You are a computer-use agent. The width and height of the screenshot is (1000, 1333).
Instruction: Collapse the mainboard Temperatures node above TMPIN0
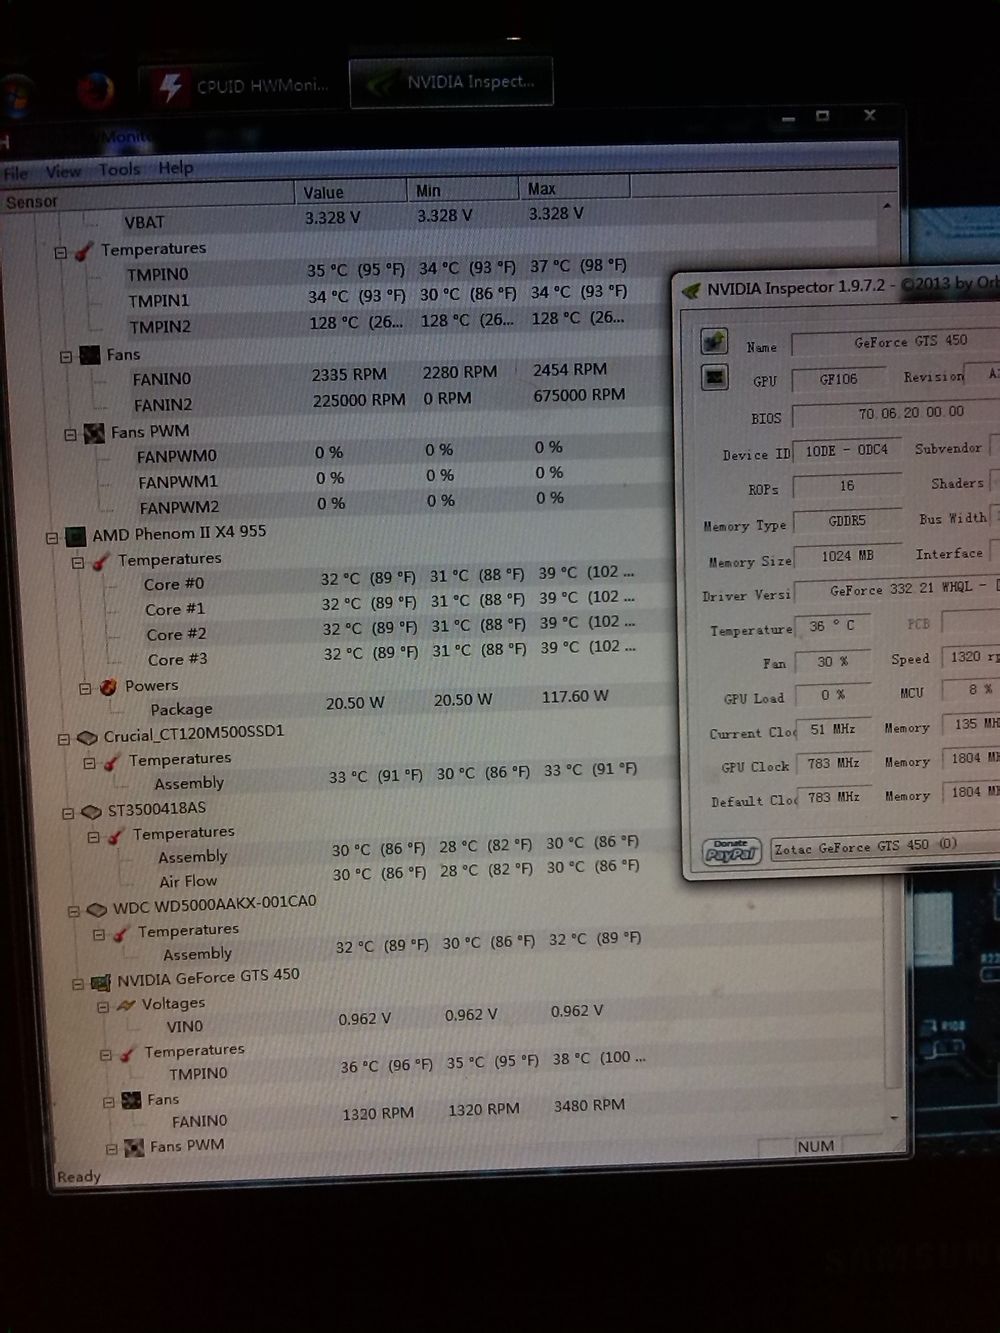(61, 253)
